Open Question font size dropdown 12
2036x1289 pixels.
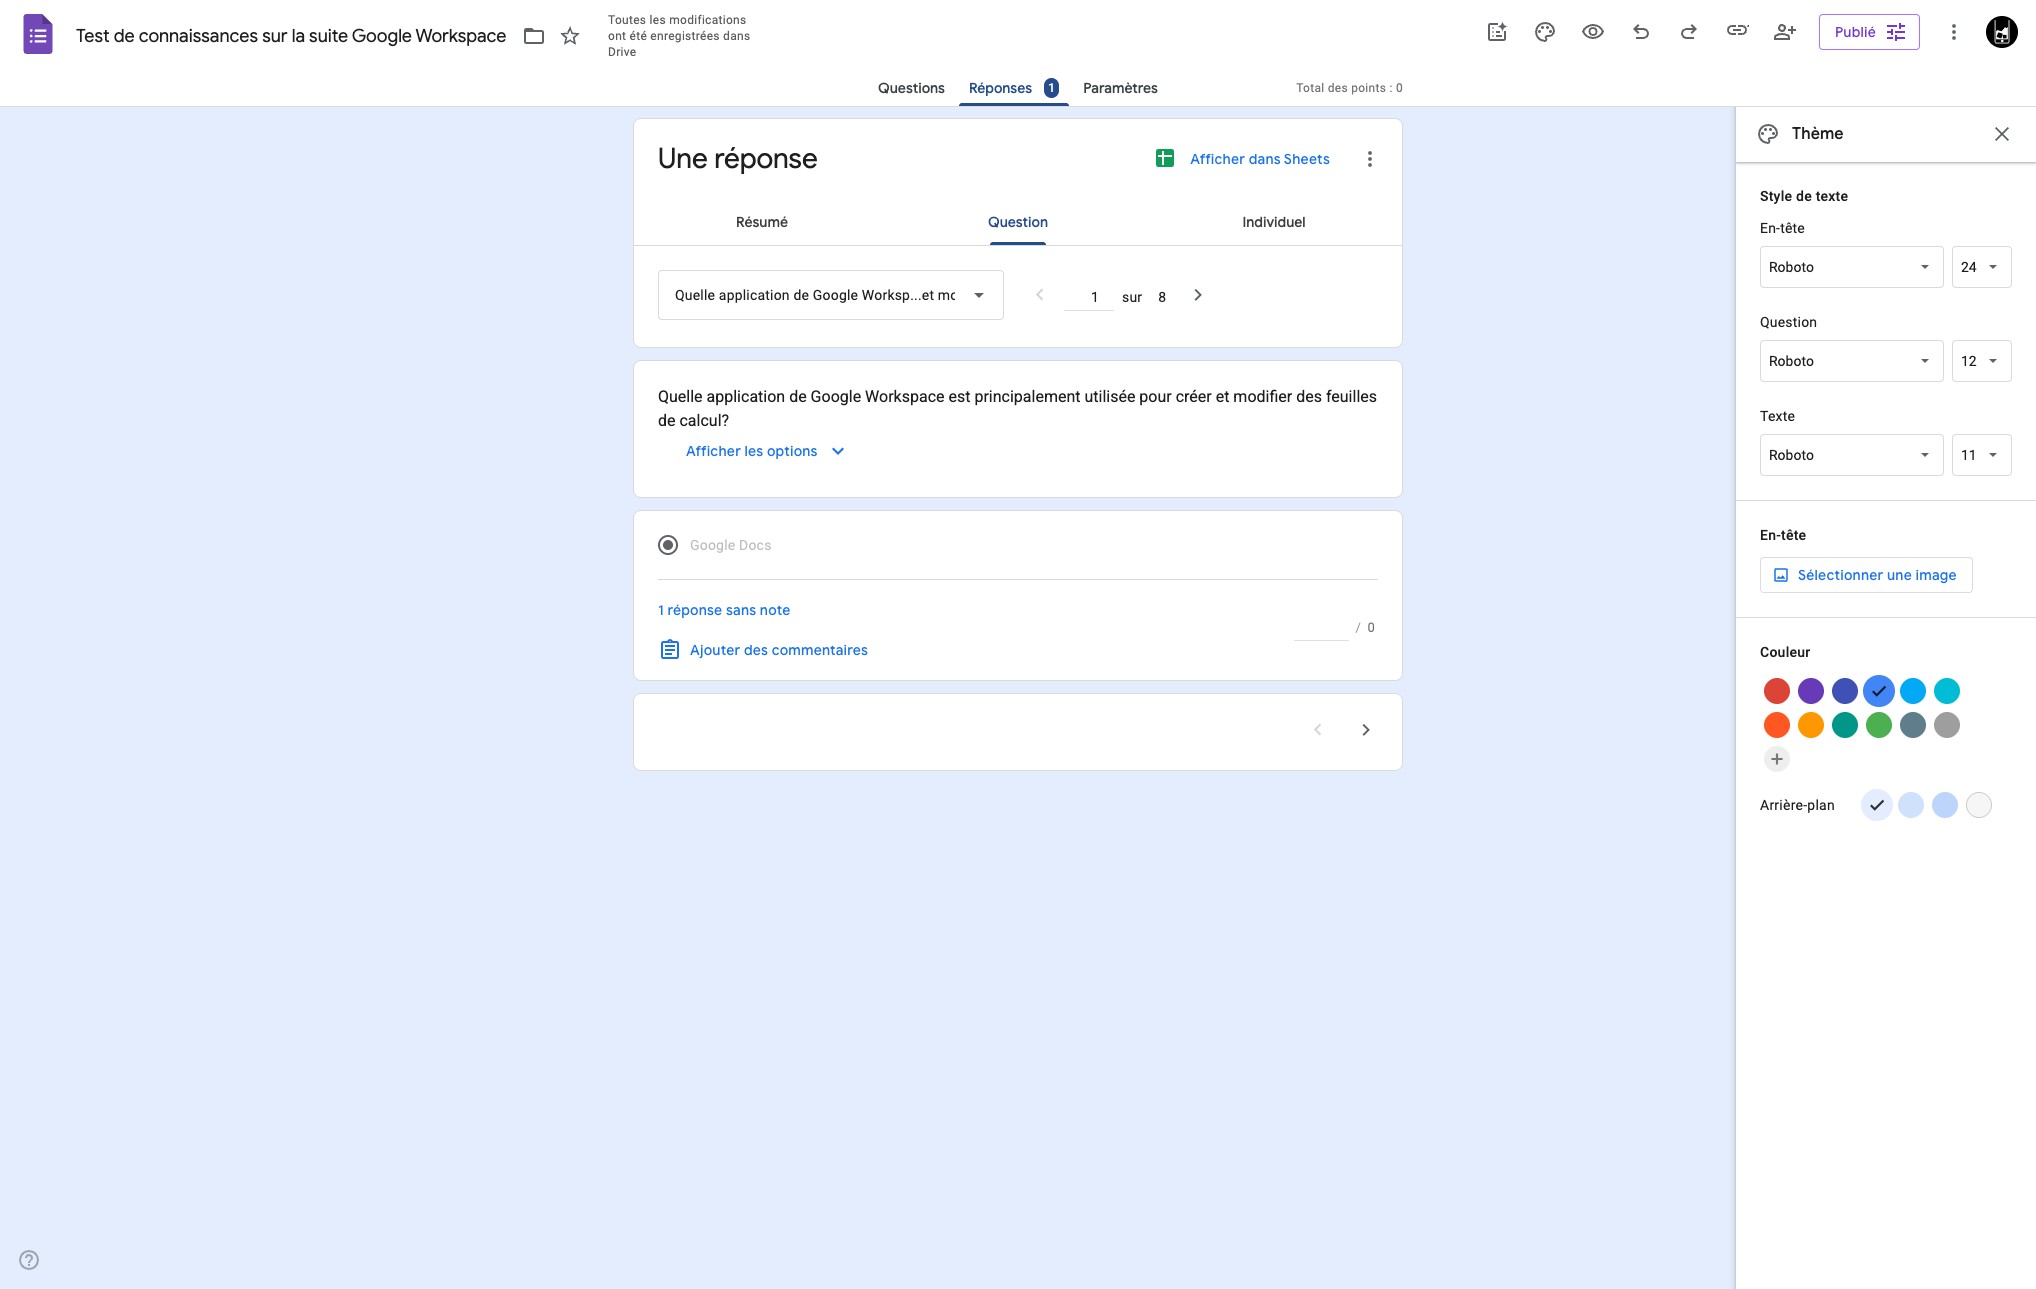coord(1981,361)
